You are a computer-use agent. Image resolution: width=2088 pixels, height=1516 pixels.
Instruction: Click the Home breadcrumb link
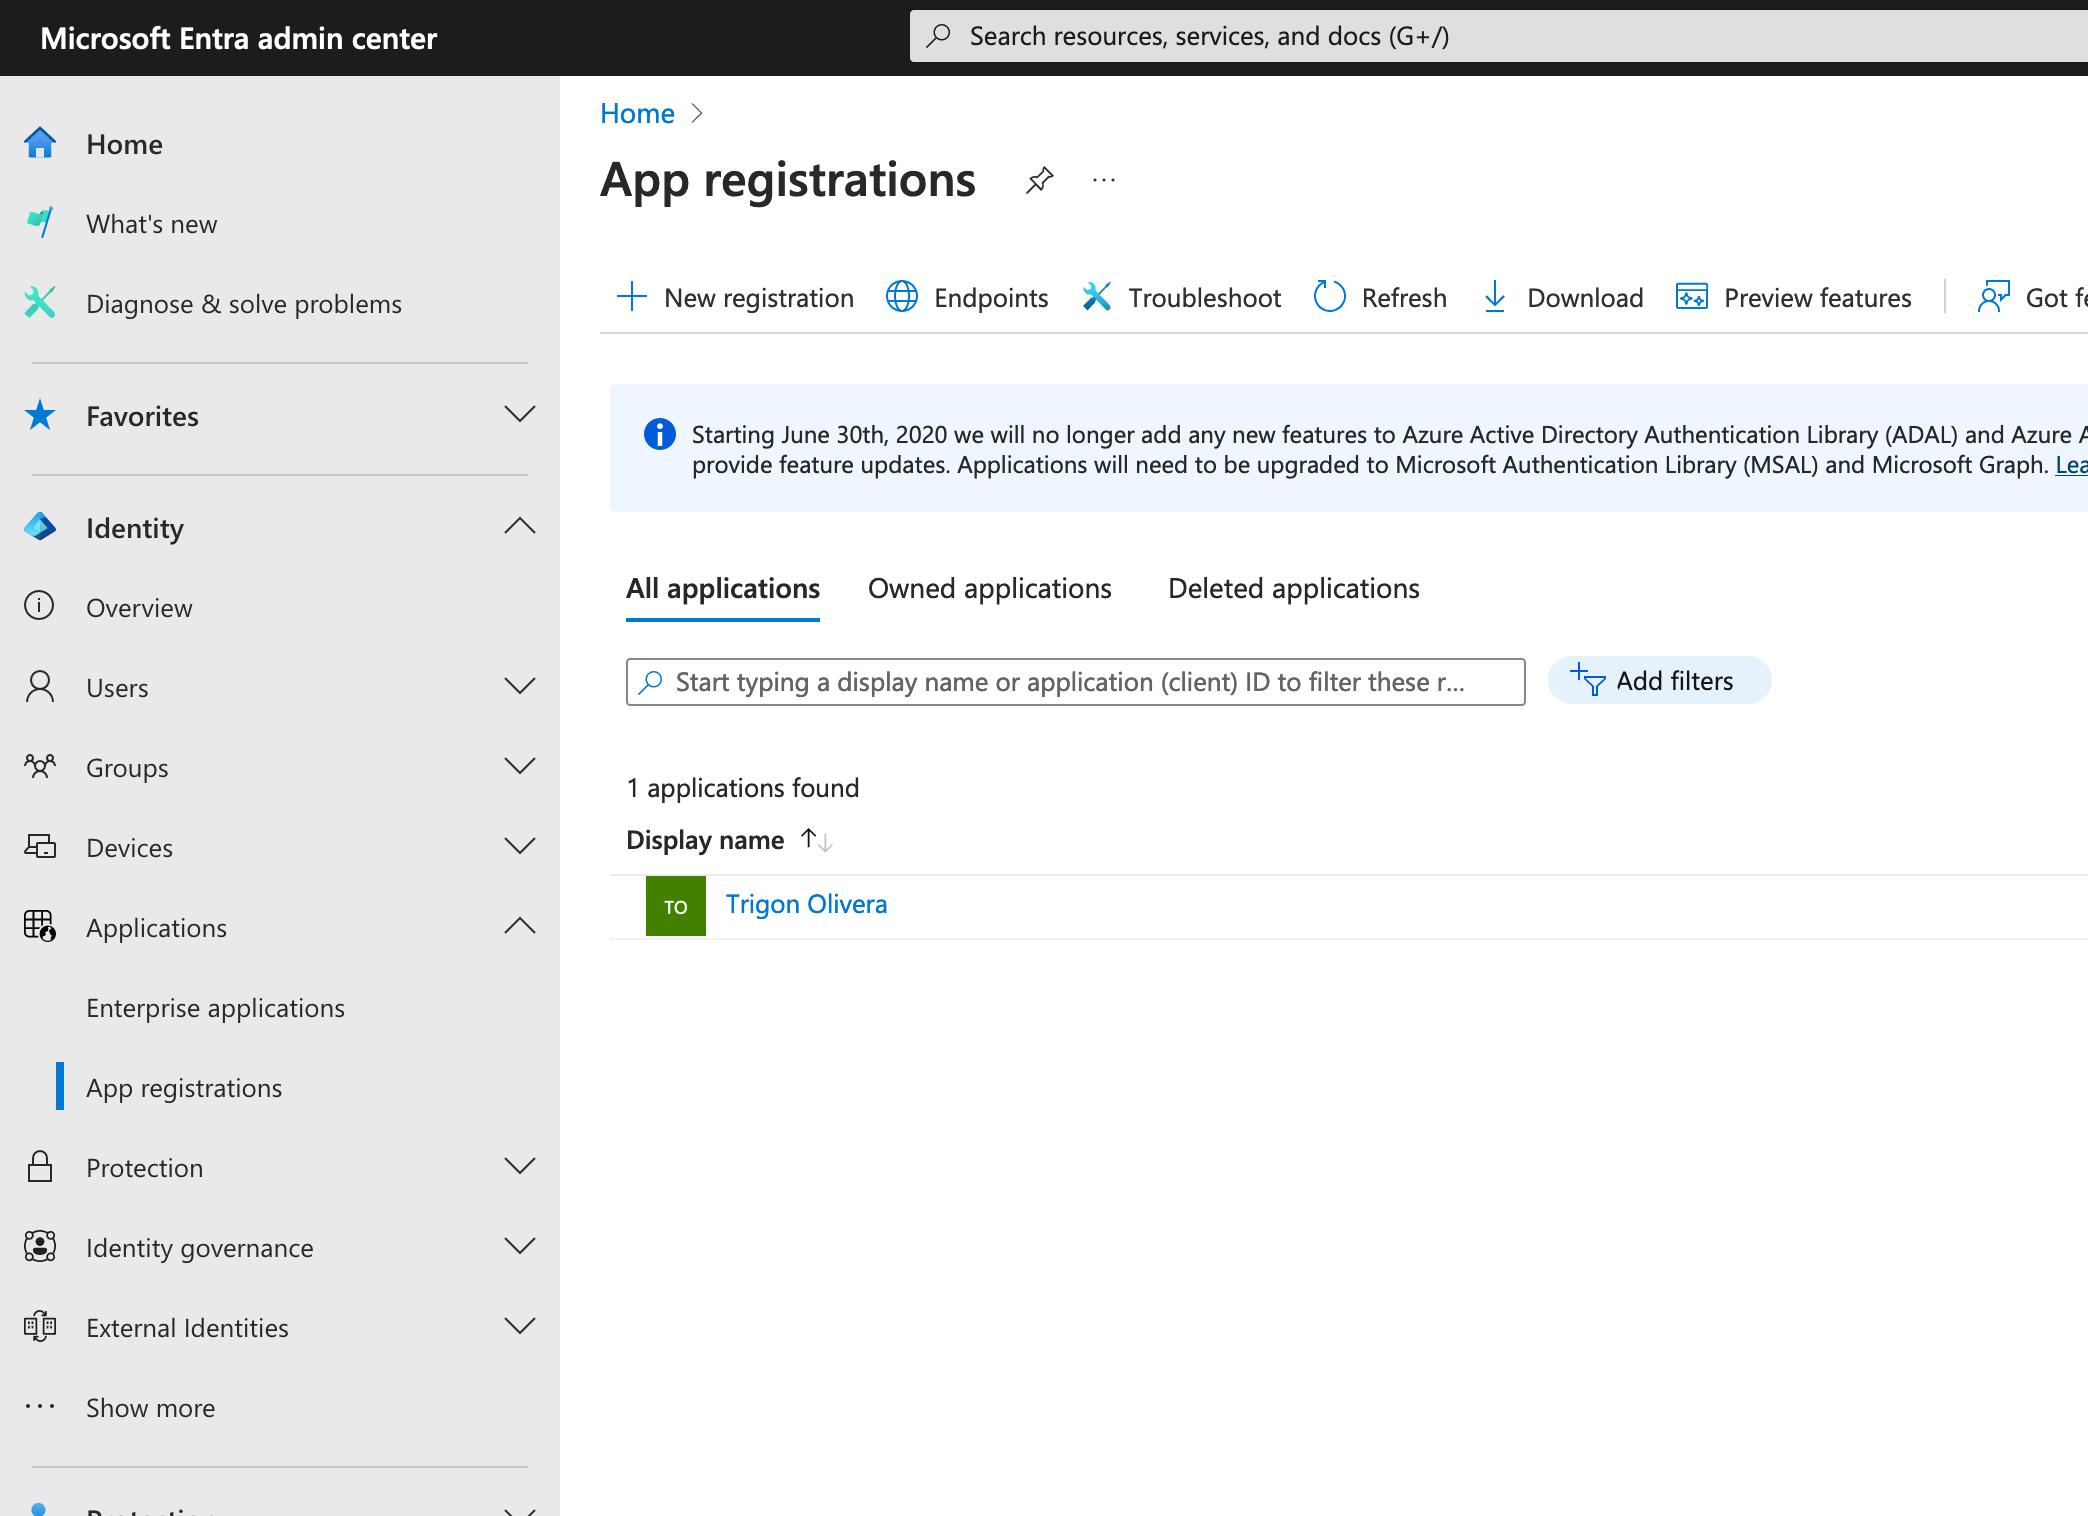637,113
